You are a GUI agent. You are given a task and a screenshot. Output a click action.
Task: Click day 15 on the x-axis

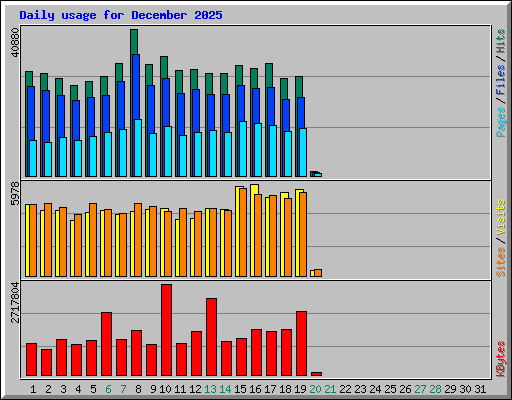click(x=240, y=389)
